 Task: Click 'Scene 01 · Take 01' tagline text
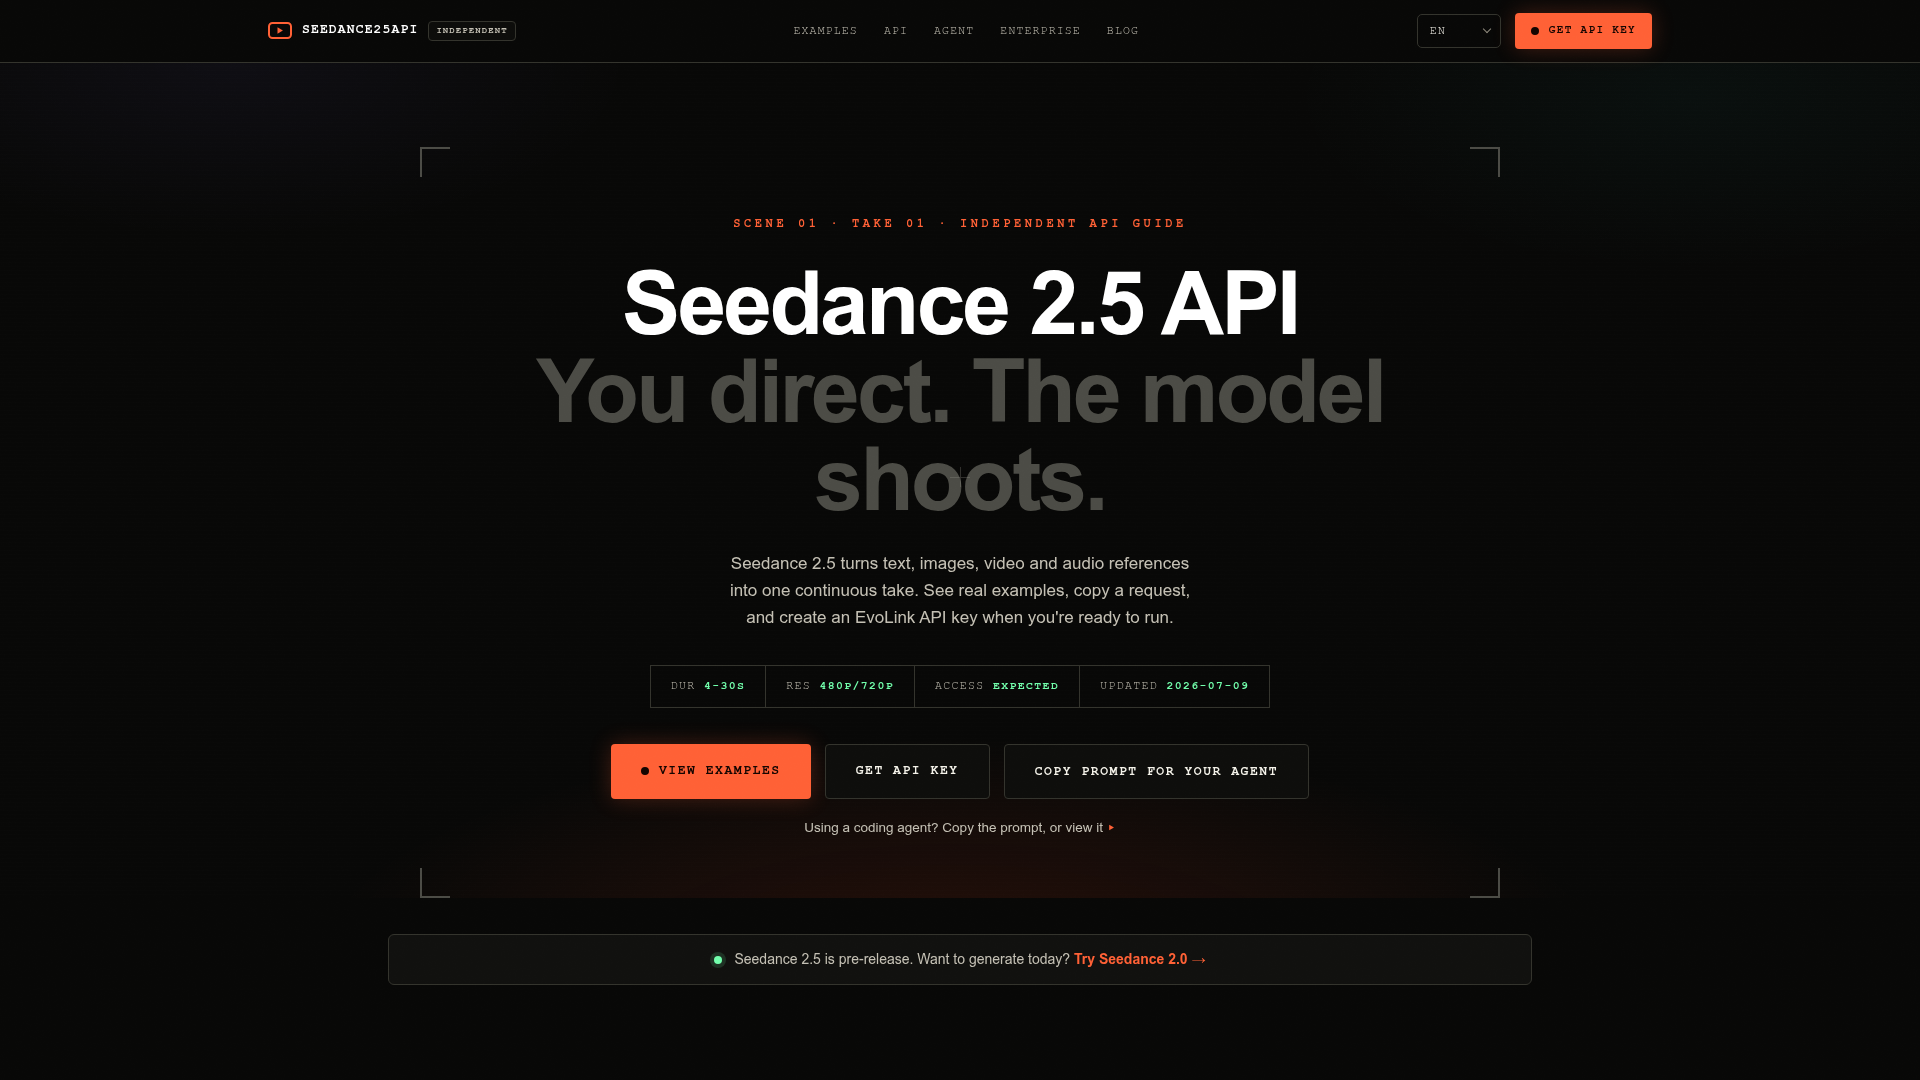[830, 224]
